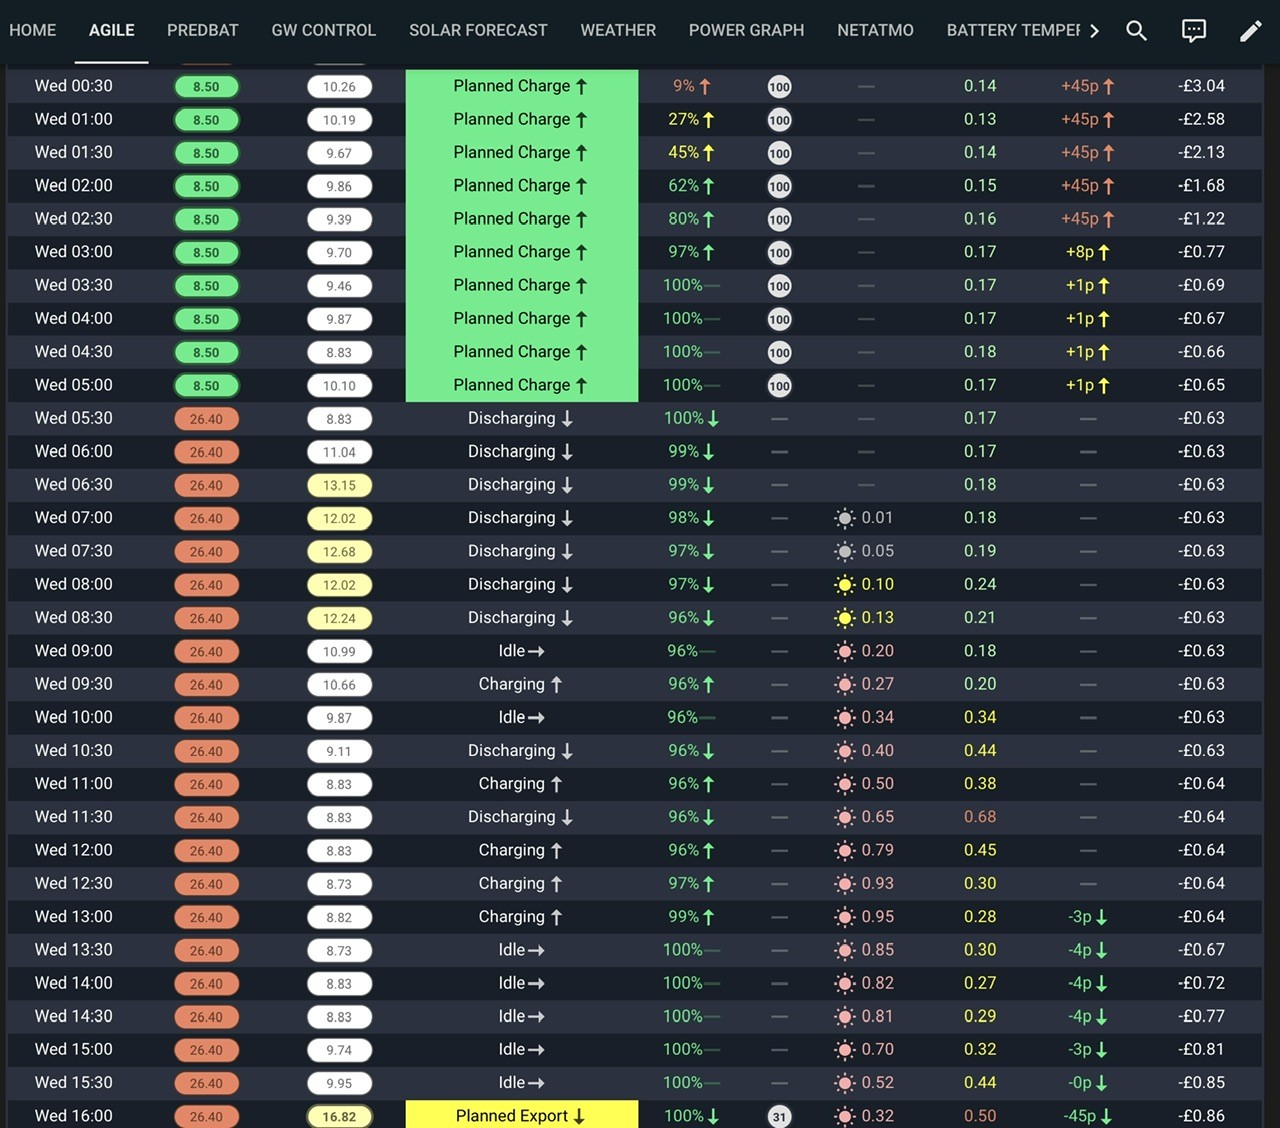The height and width of the screenshot is (1128, 1280).
Task: Click the Planned Export cell at Wed 16:00
Action: (522, 1115)
